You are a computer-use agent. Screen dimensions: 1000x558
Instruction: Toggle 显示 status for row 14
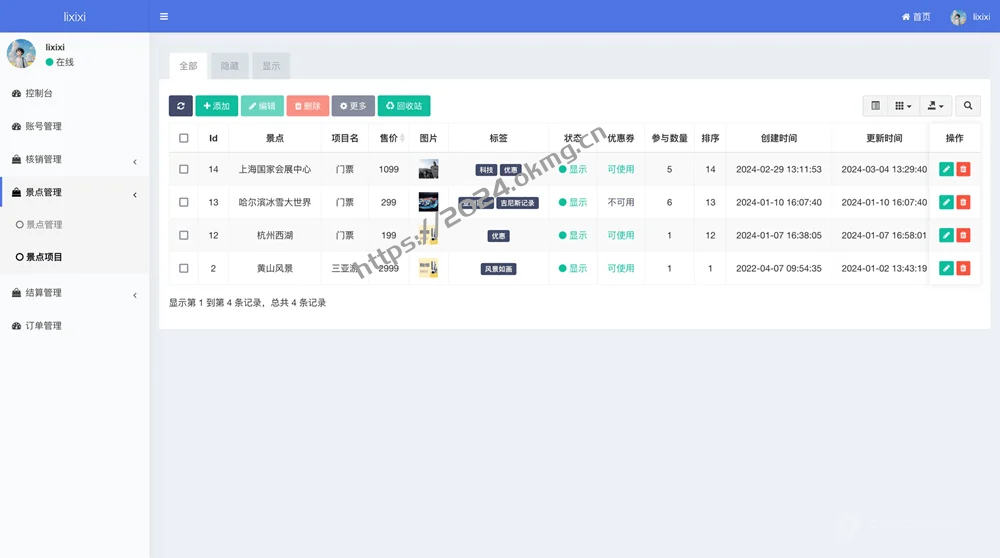click(573, 170)
